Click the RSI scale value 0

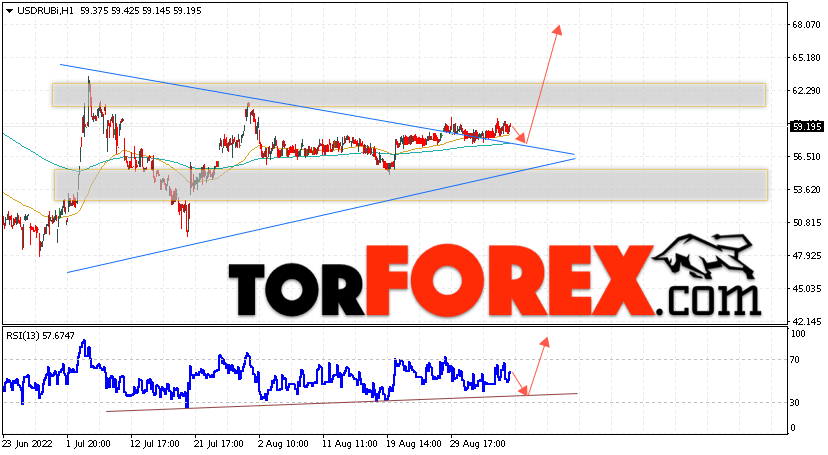pyautogui.click(x=793, y=428)
